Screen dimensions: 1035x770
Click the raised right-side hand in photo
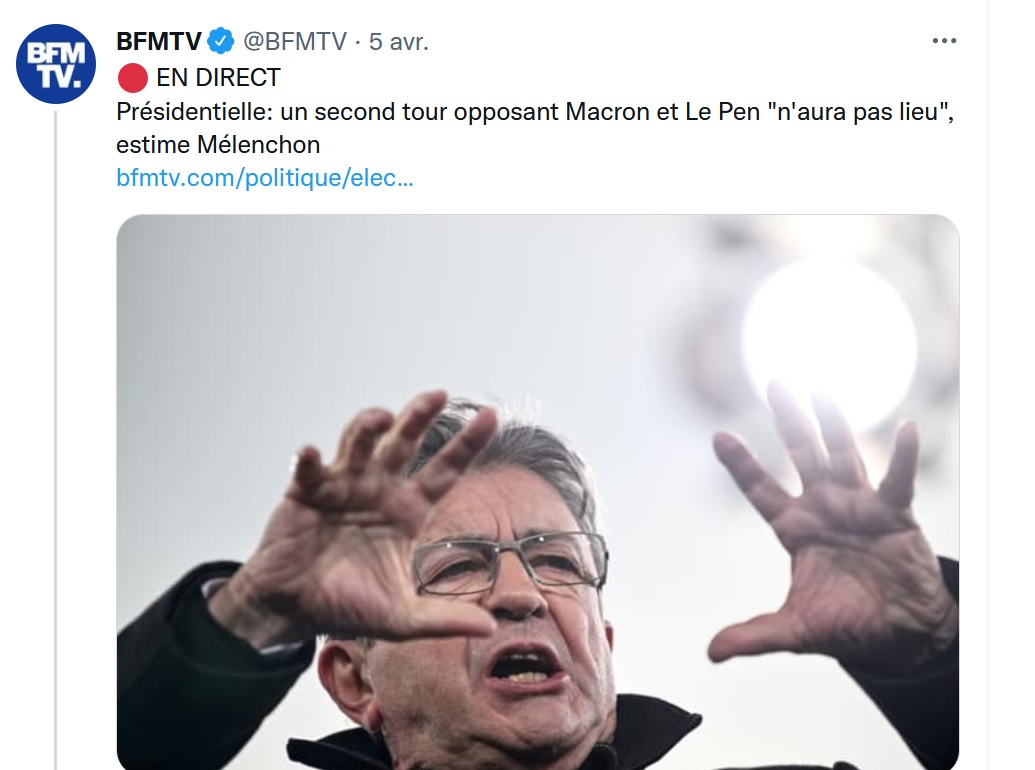pyautogui.click(x=833, y=526)
